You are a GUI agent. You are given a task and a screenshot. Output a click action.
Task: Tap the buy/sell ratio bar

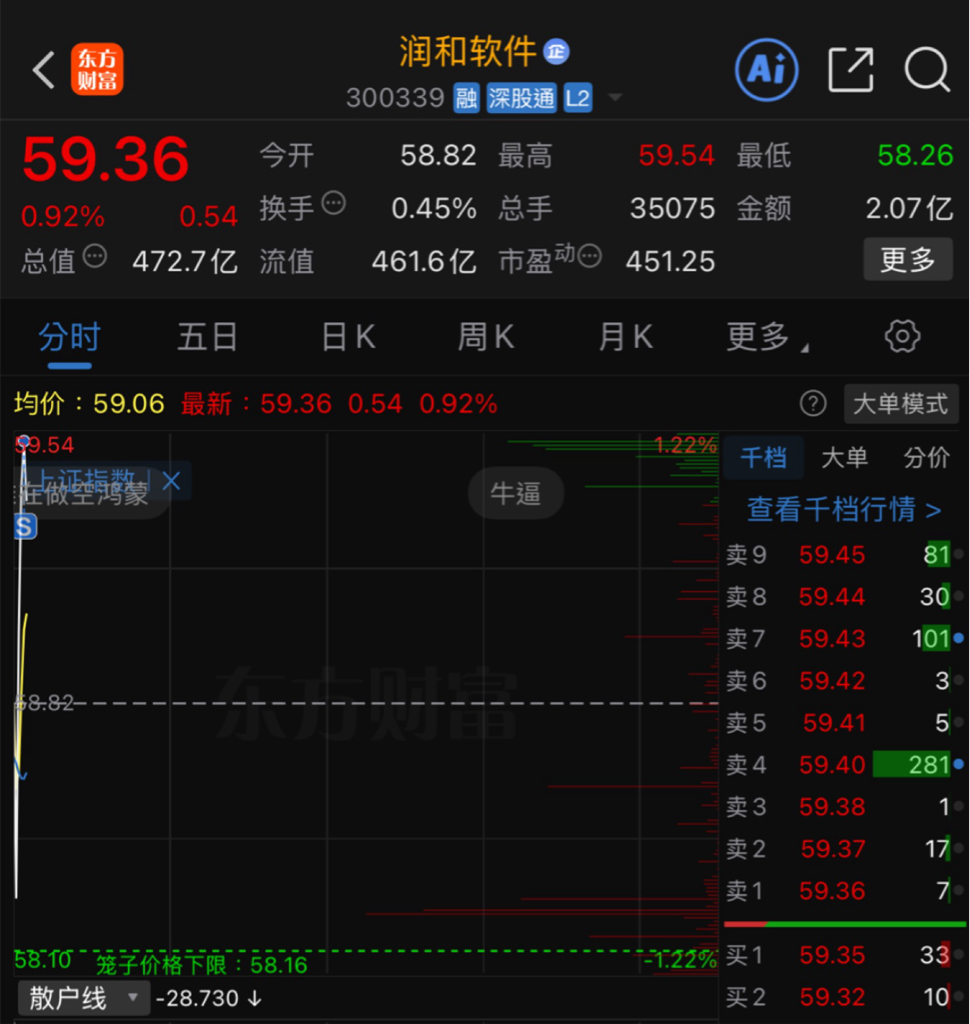pos(845,924)
